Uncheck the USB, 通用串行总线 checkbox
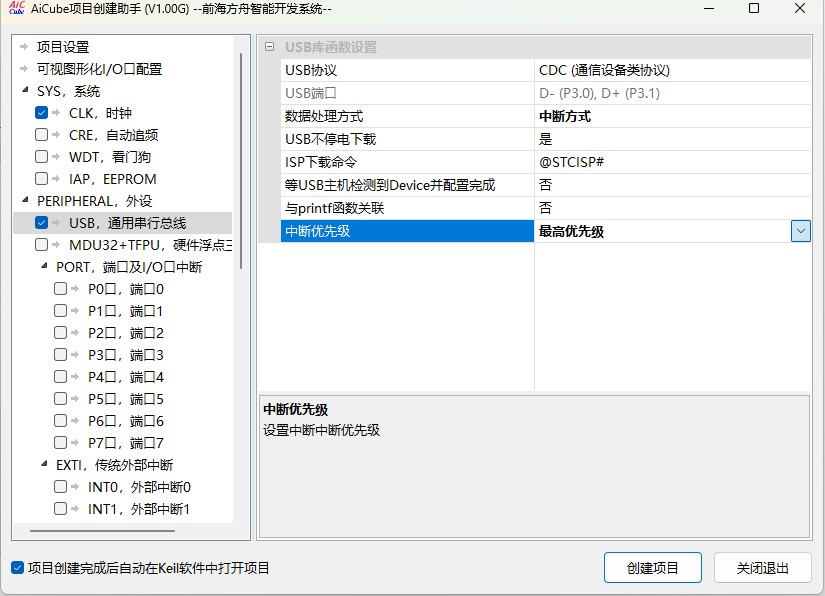 tap(42, 223)
